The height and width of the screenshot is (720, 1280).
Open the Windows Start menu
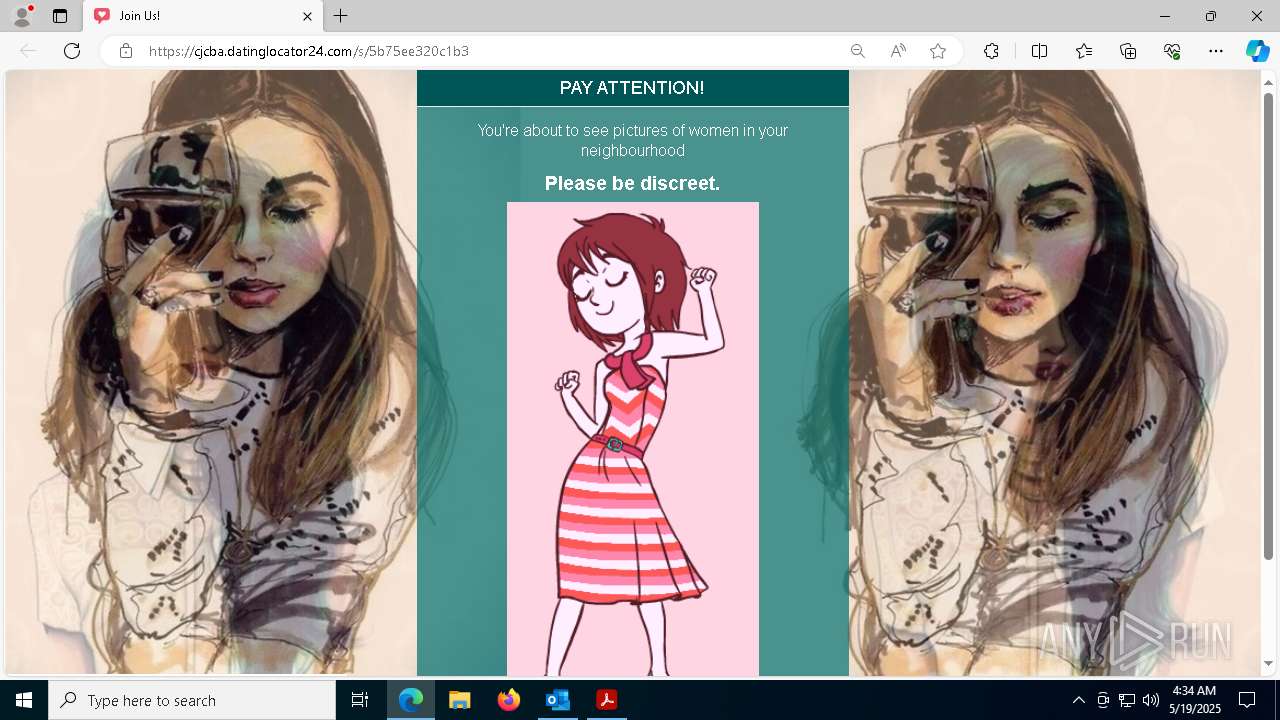pyautogui.click(x=24, y=700)
